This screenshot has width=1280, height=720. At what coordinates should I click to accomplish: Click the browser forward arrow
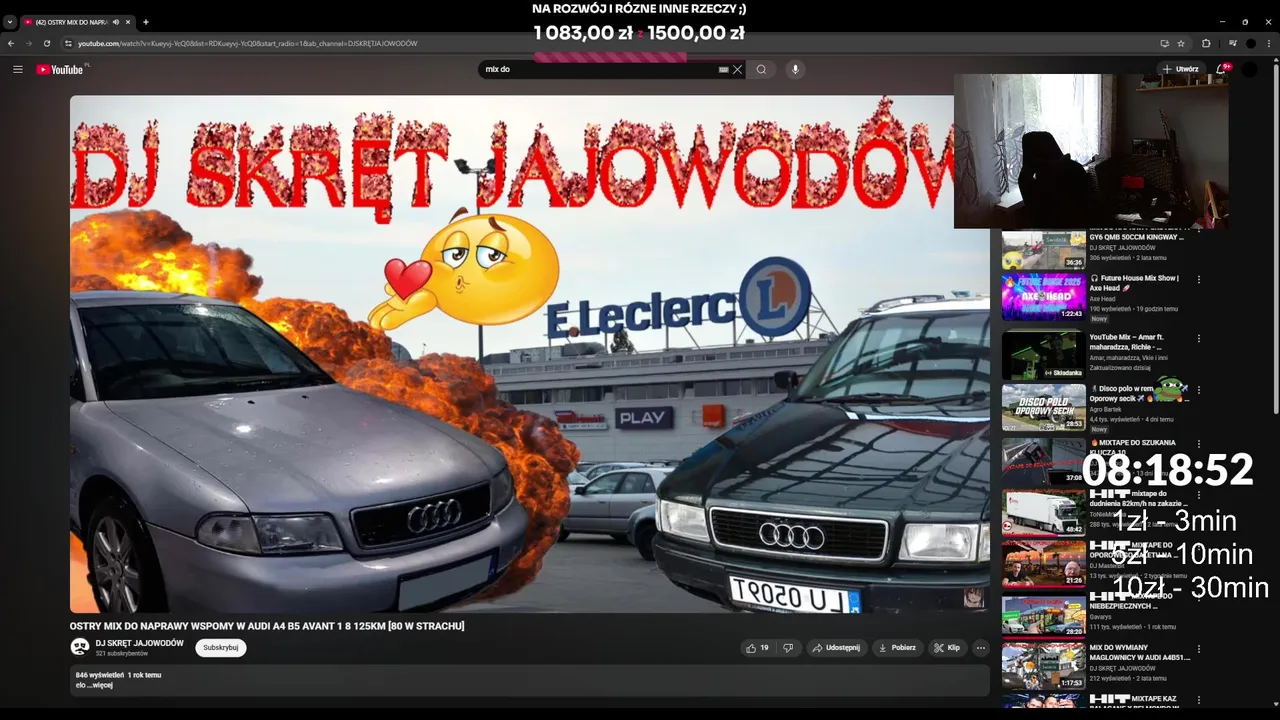(x=29, y=43)
